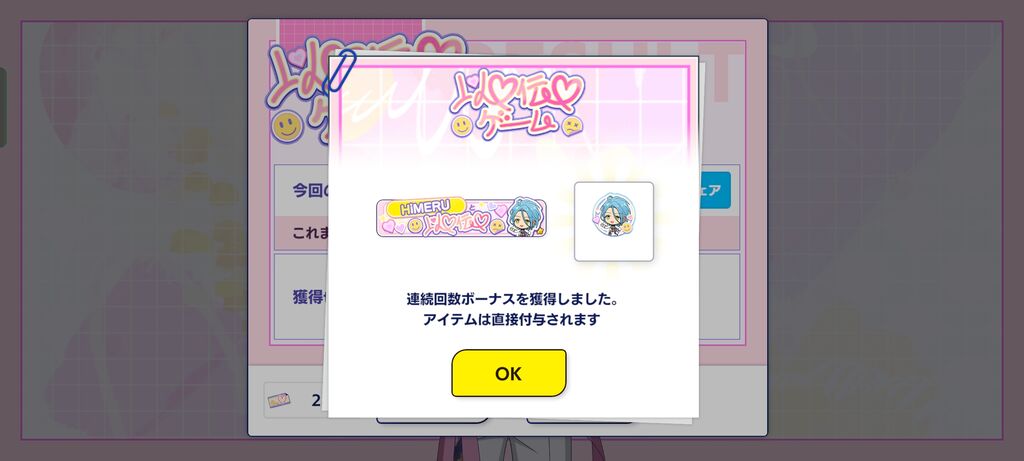Viewport: 1024px width, 461px height.
Task: Click the dark tab on left screen edge
Action: [x=3, y=107]
